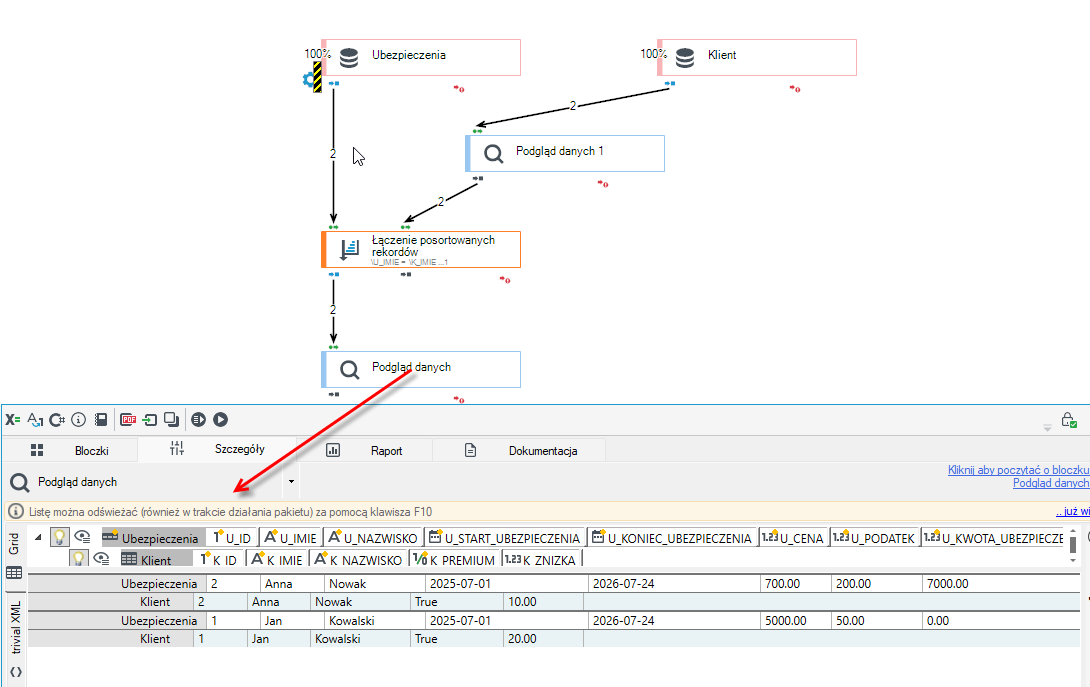The height and width of the screenshot is (687, 1090).
Task: Toggle the eye icon on Klient header row
Action: coord(101,558)
